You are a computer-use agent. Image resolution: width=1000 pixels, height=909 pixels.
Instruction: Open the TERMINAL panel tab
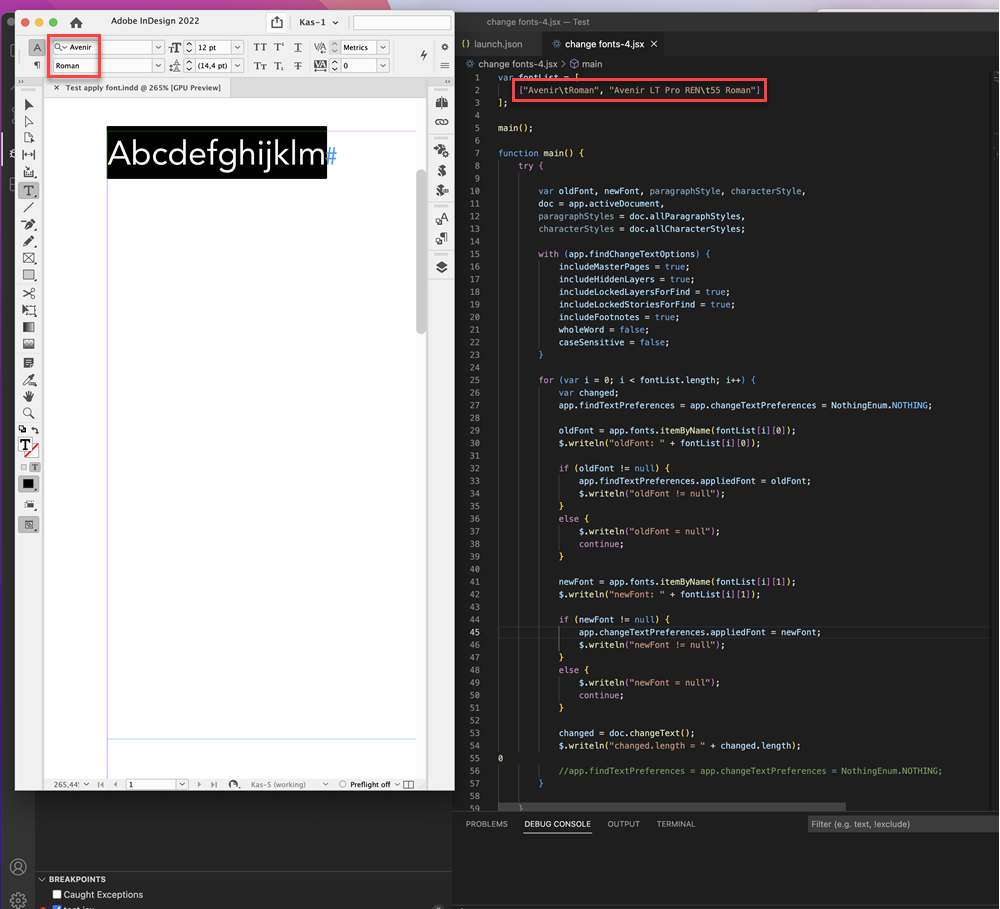[x=676, y=824]
